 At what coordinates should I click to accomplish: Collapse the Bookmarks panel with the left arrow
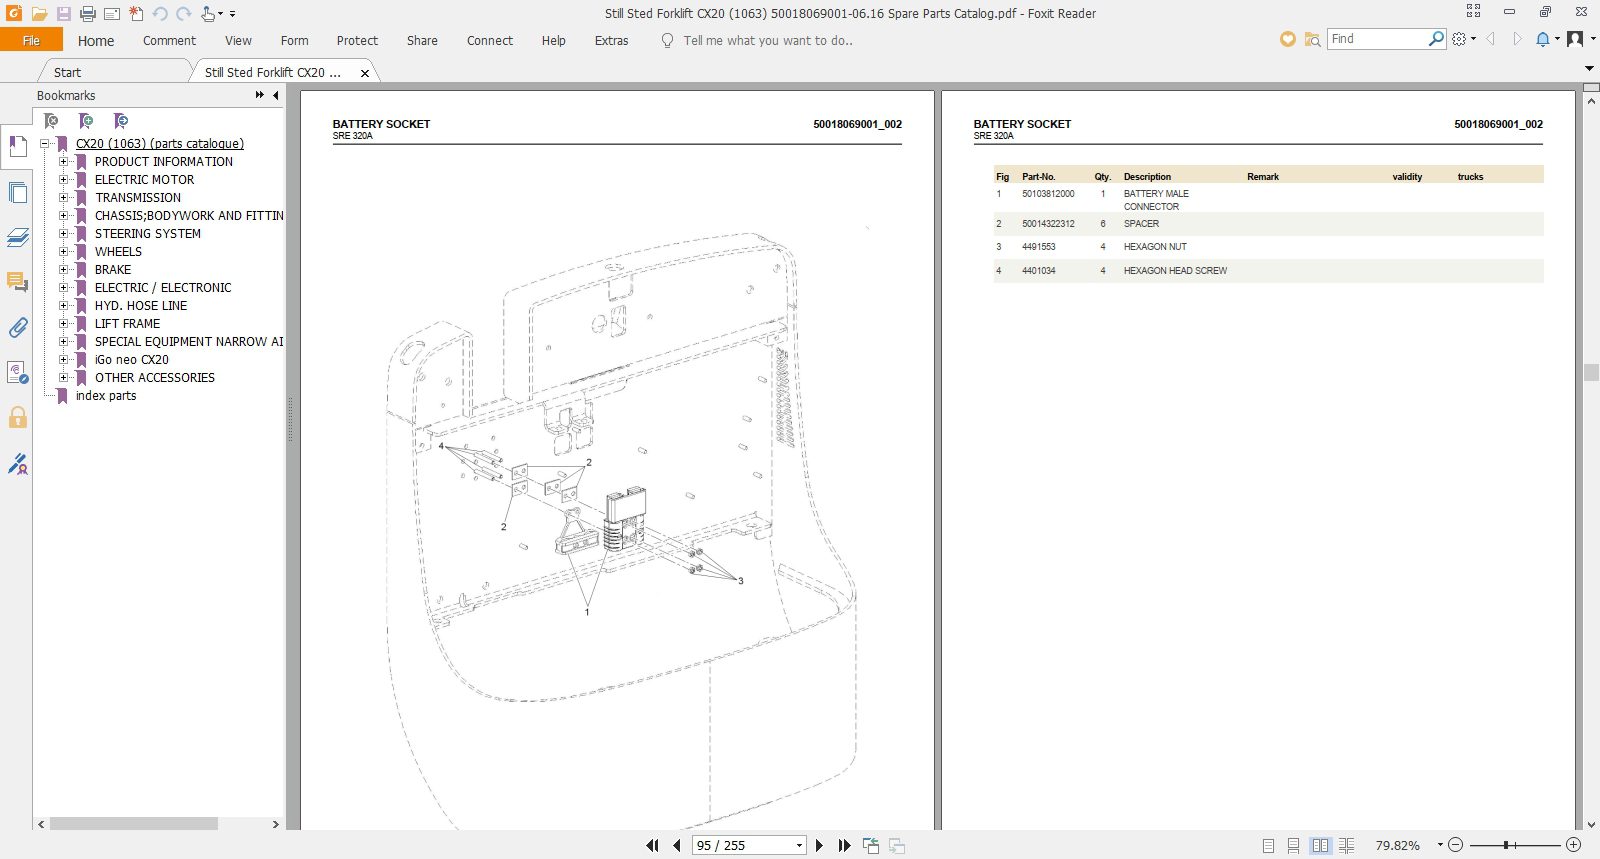(x=275, y=95)
